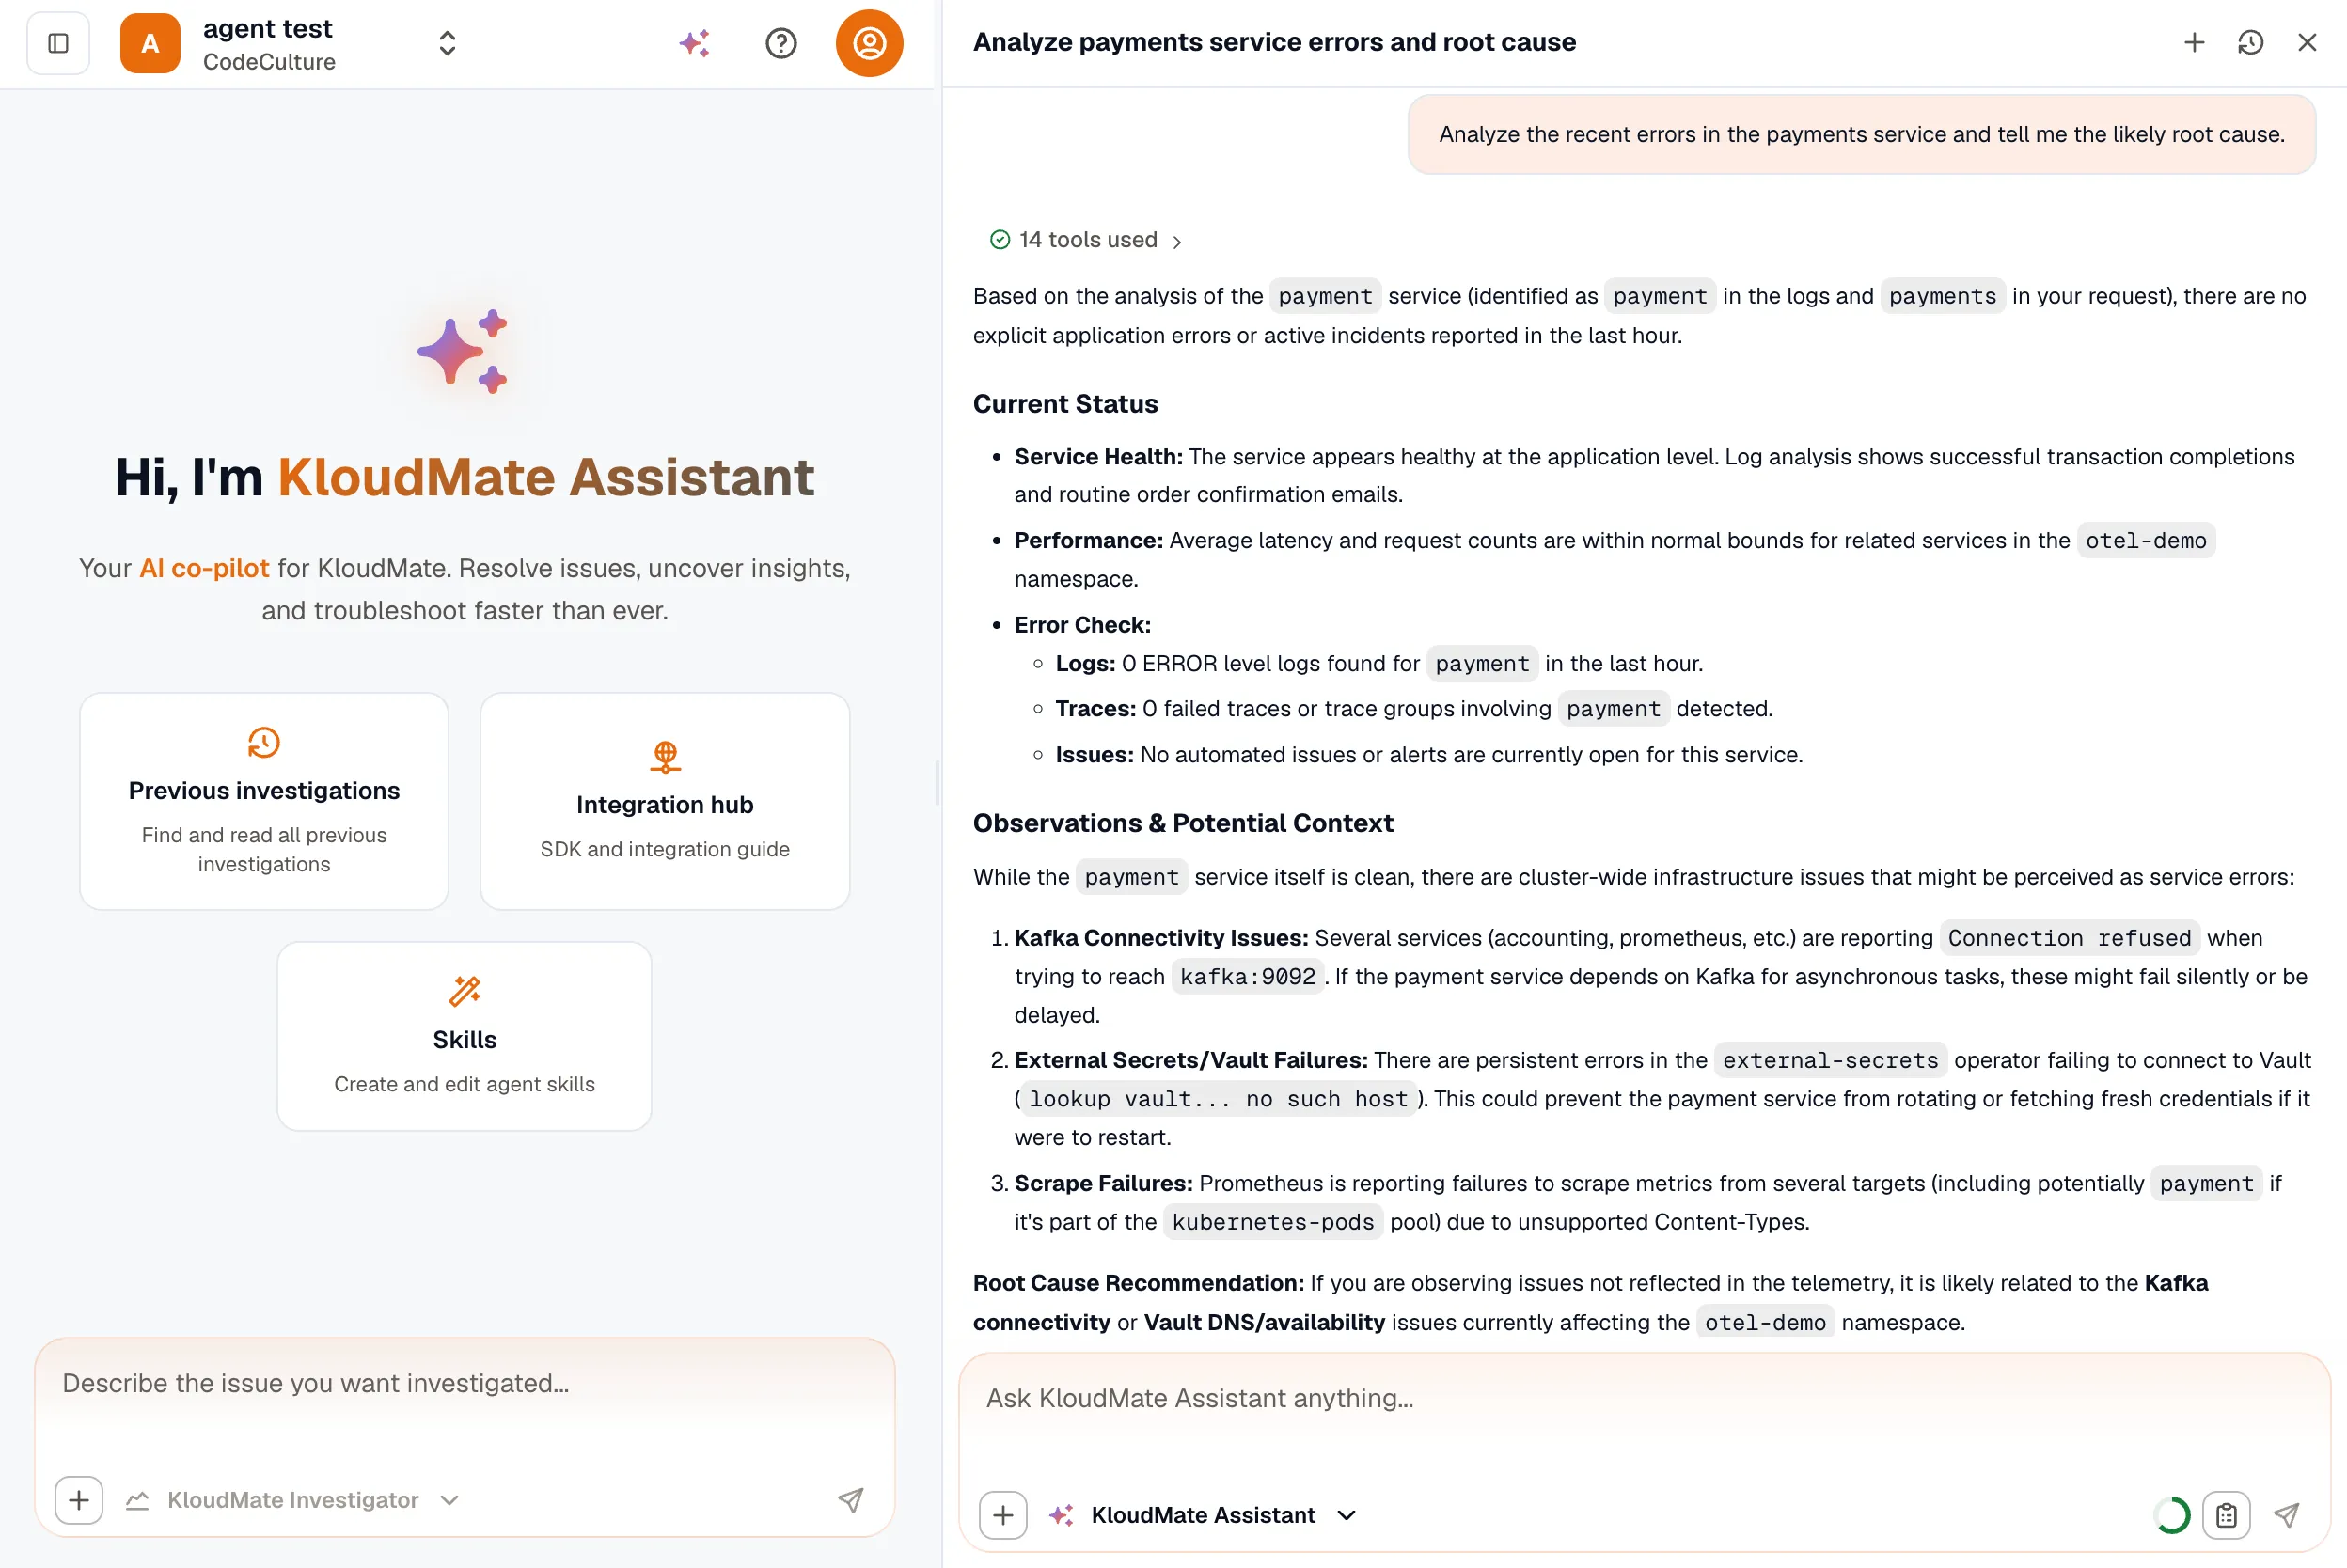The width and height of the screenshot is (2347, 1568).
Task: Open the orange user profile avatar
Action: pos(869,43)
